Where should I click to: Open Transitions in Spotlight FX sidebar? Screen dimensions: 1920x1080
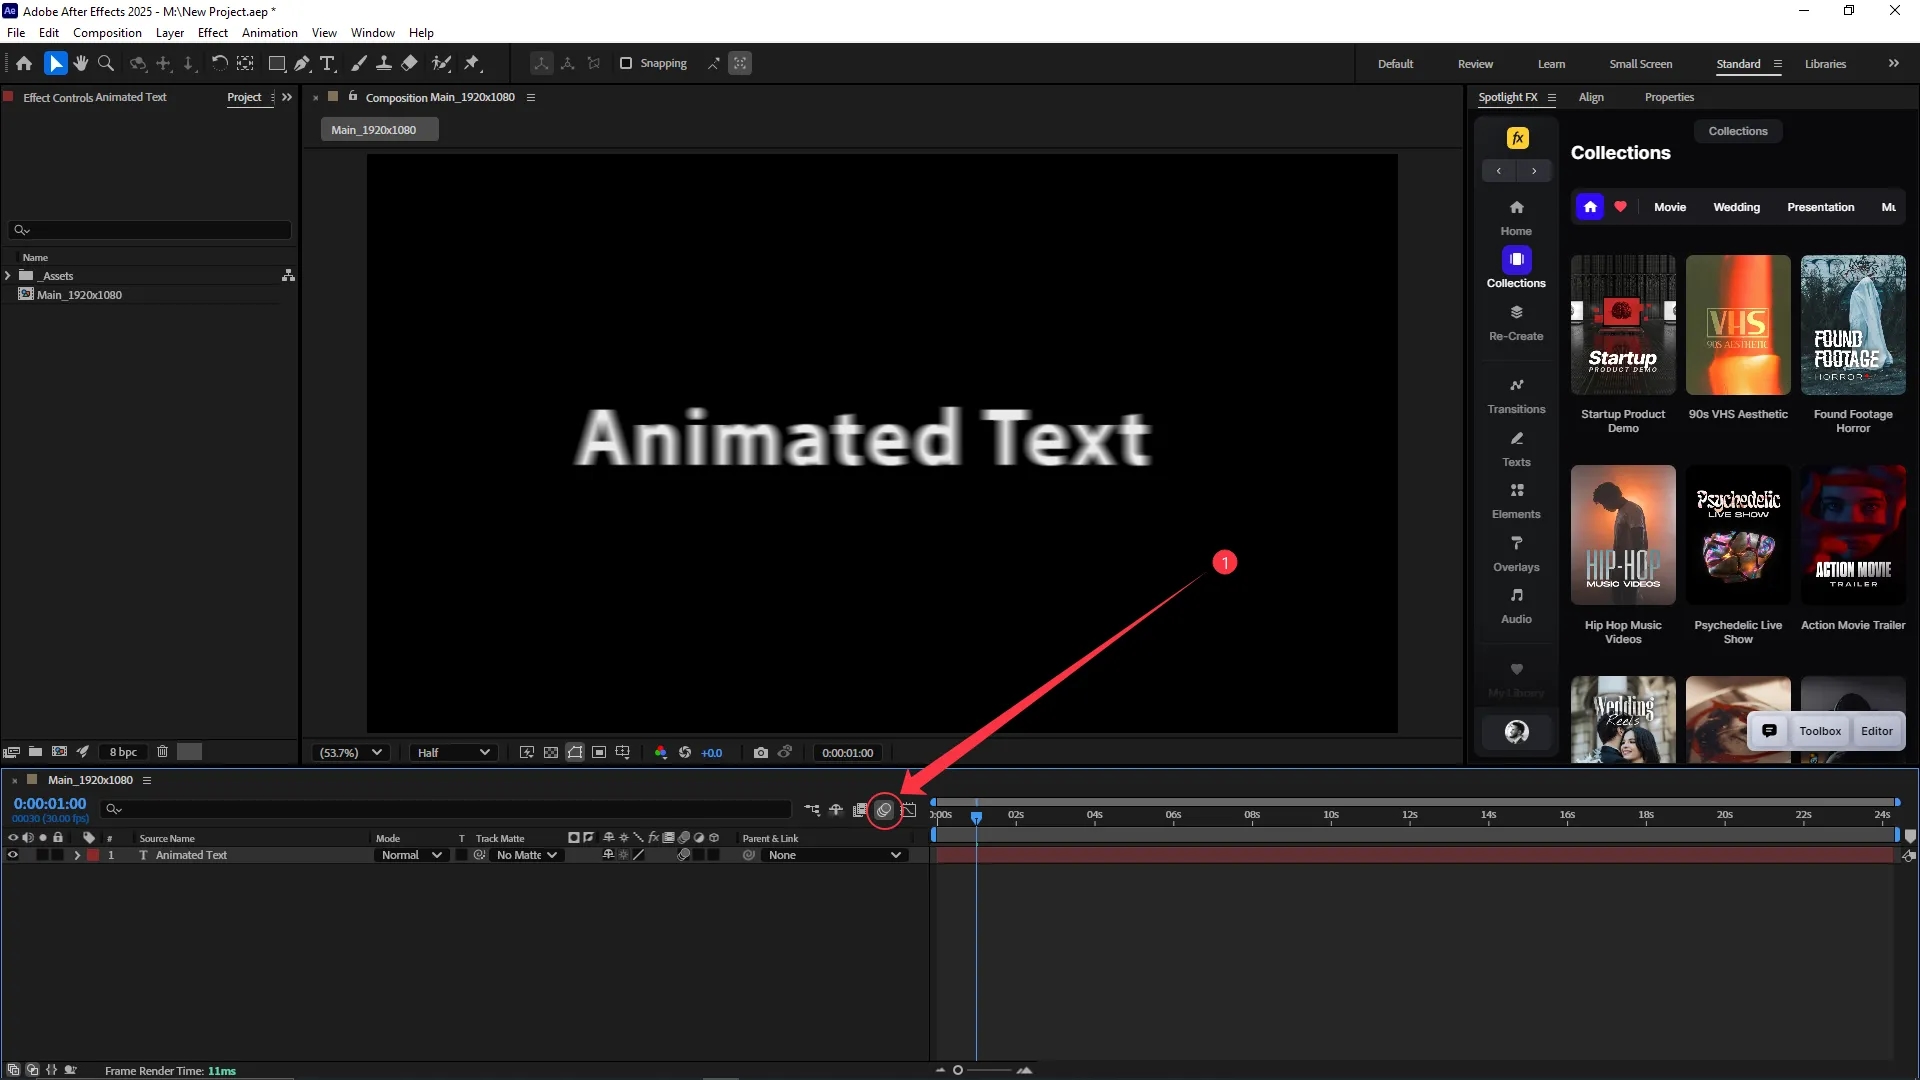pyautogui.click(x=1516, y=395)
